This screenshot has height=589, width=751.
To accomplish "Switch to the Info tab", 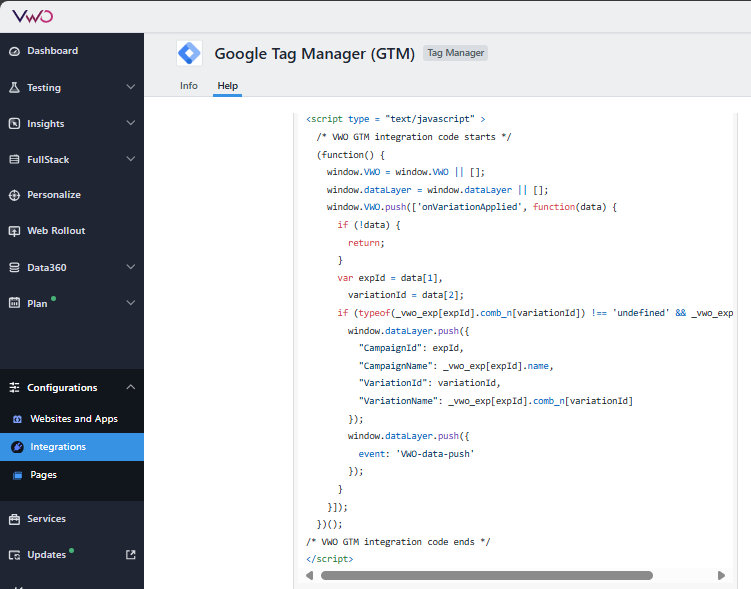I will (x=189, y=86).
